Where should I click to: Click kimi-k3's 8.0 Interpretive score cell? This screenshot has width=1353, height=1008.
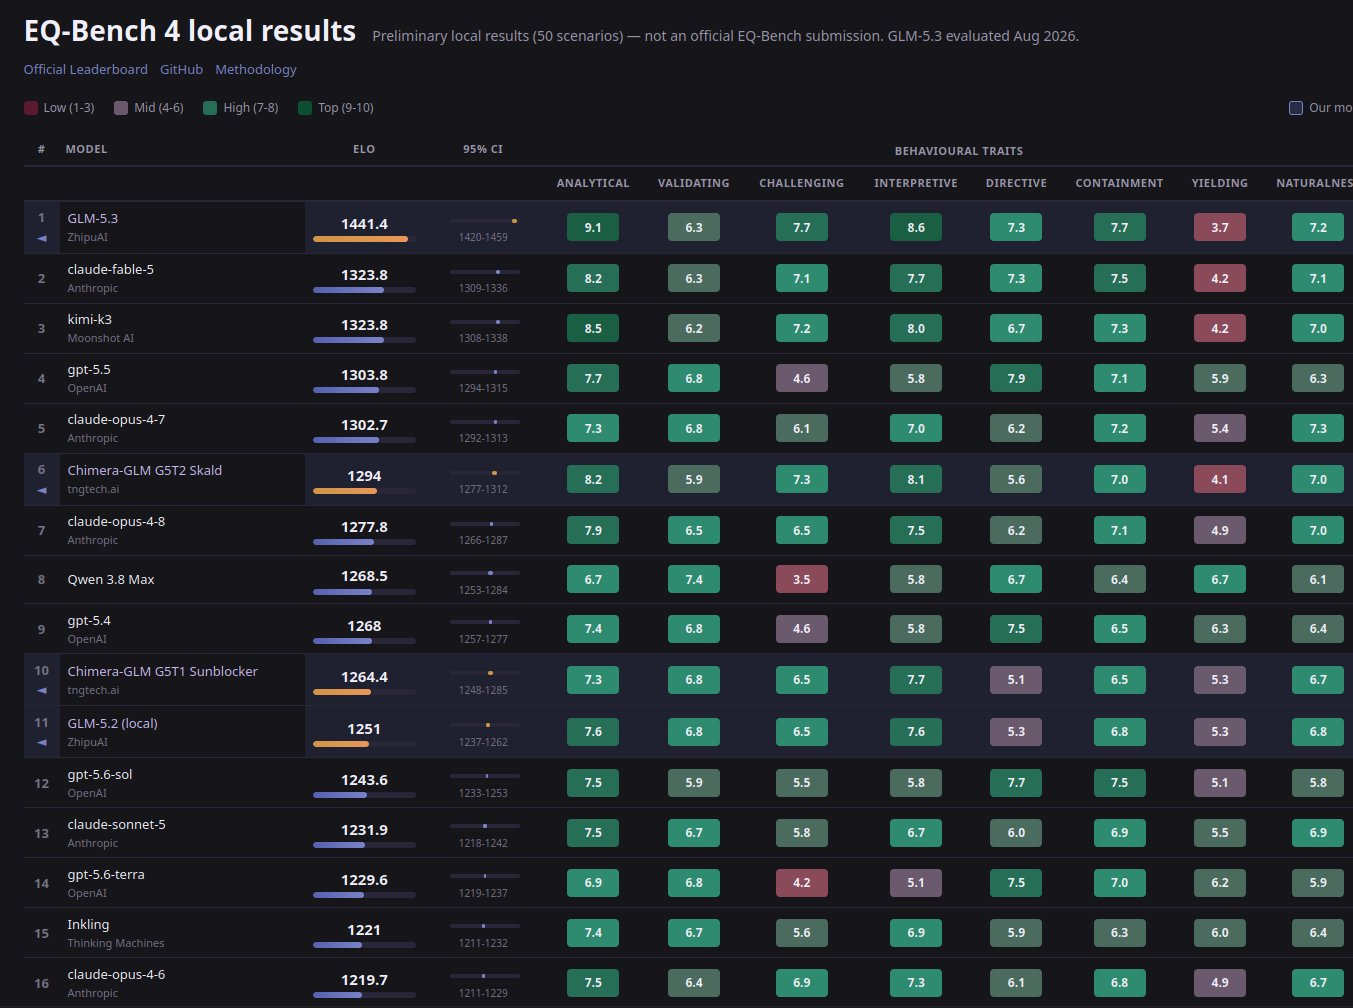[916, 329]
